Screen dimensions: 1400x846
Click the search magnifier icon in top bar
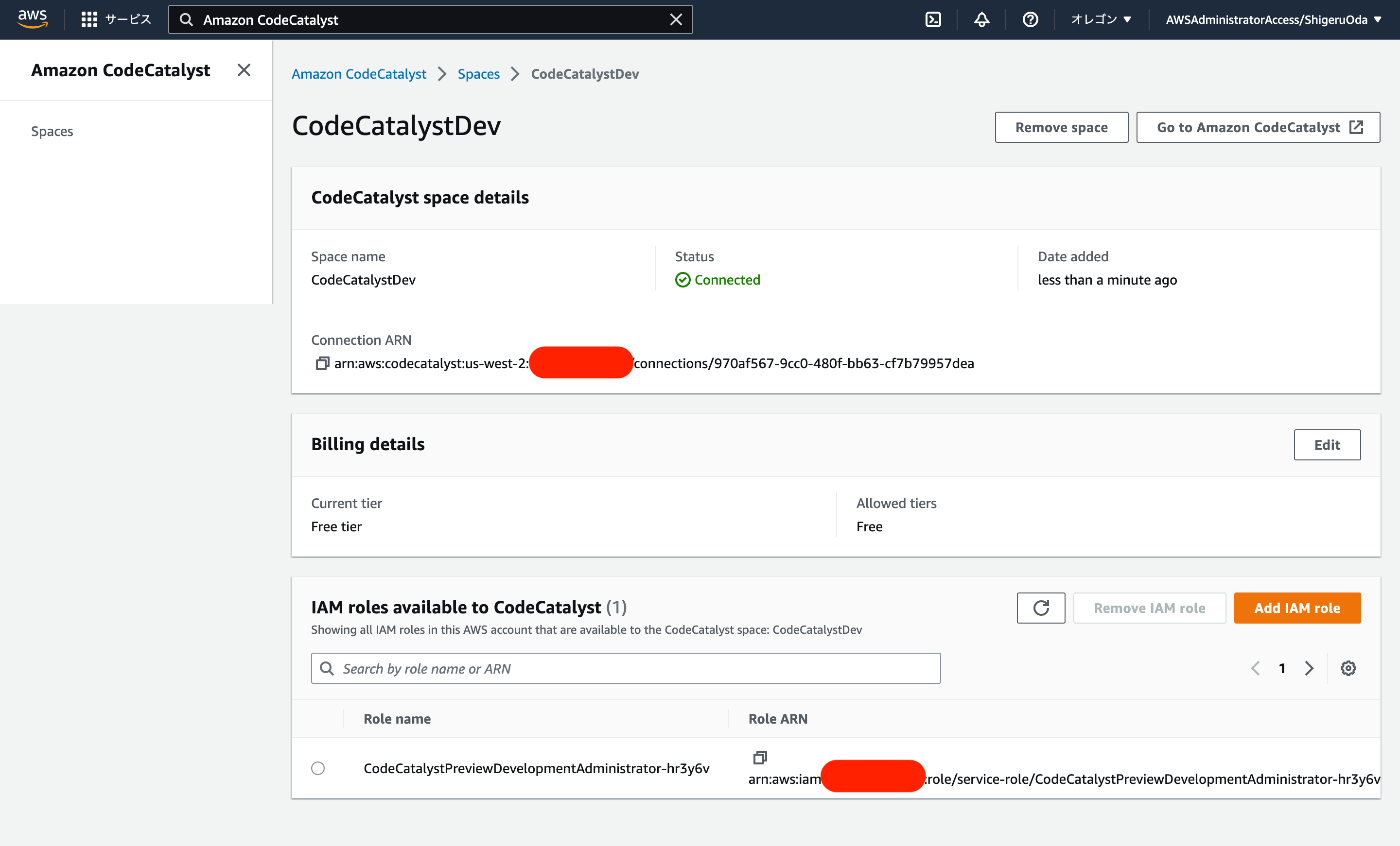coord(186,19)
